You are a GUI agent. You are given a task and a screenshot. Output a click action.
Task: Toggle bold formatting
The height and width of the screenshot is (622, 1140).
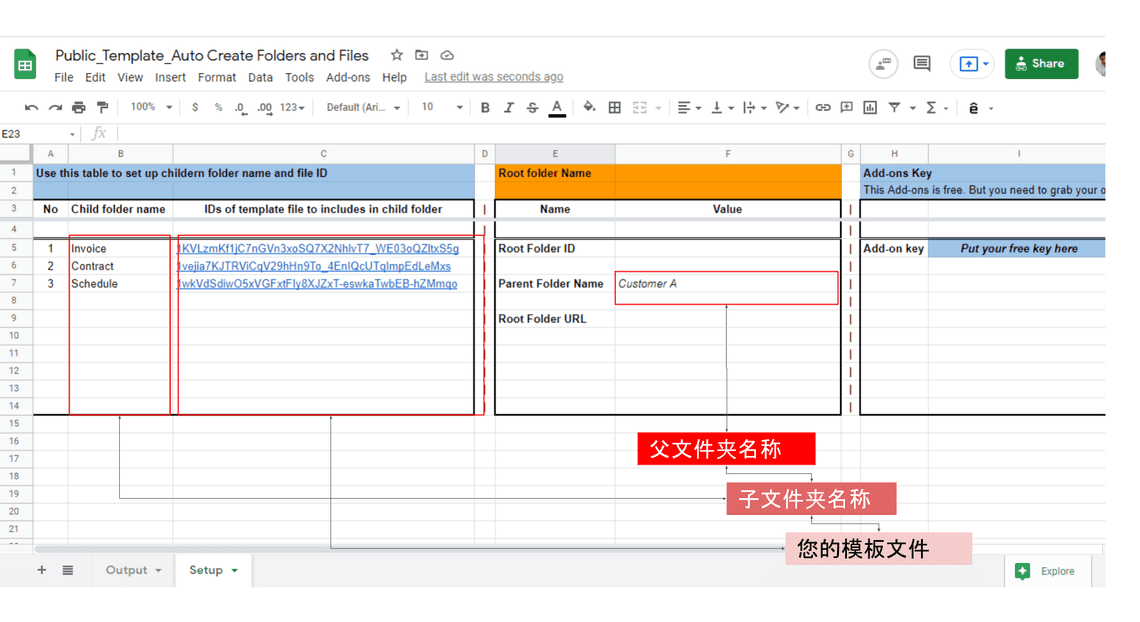(485, 108)
